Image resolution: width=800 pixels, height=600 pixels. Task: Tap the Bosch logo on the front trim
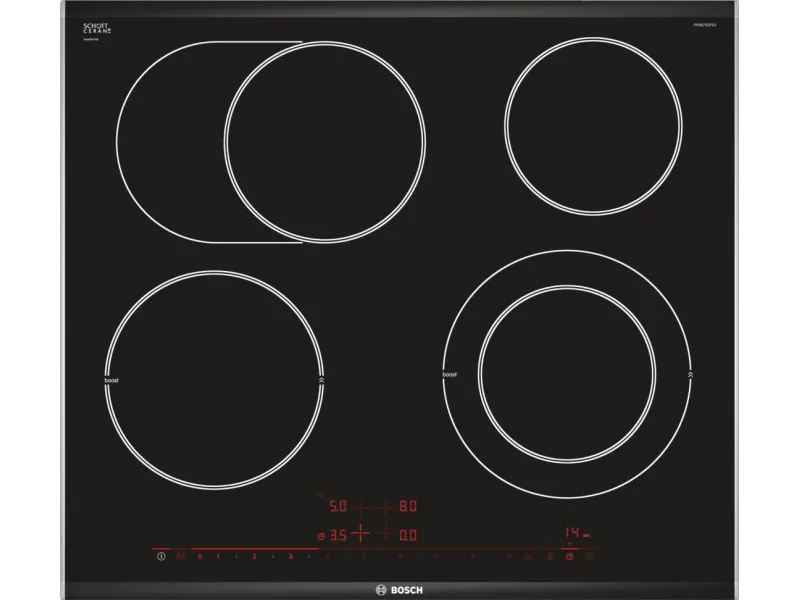(400, 589)
